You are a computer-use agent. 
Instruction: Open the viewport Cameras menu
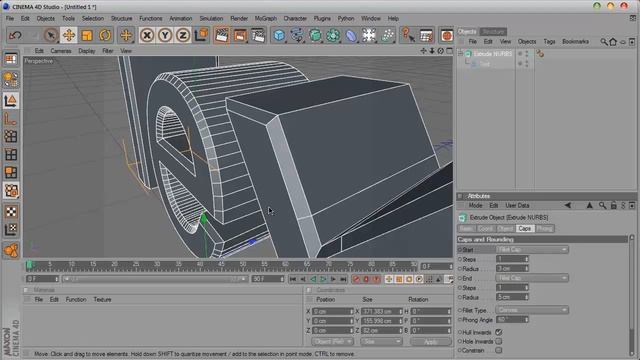[x=61, y=51]
